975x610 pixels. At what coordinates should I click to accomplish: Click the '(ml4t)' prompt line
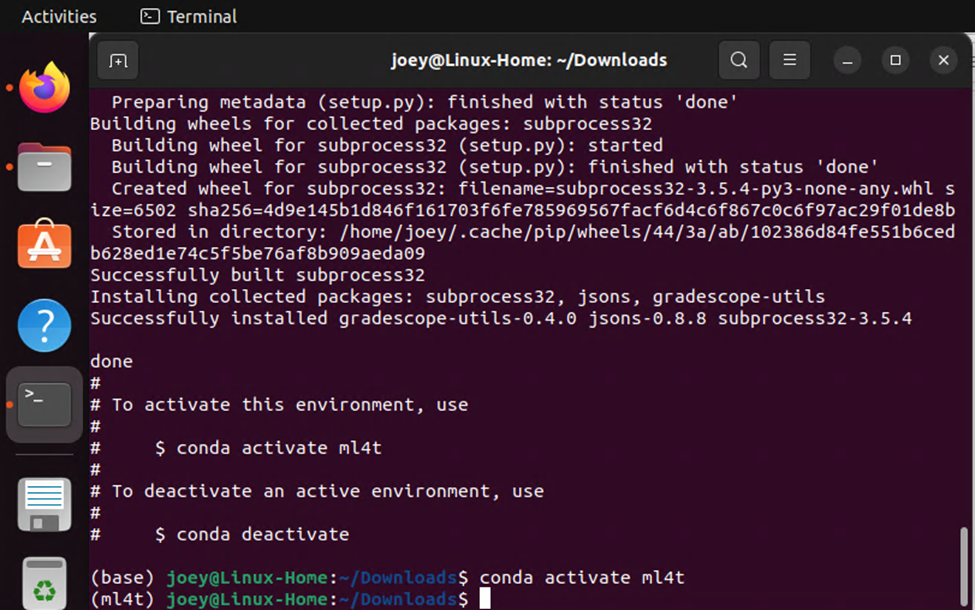pyautogui.click(x=290, y=599)
